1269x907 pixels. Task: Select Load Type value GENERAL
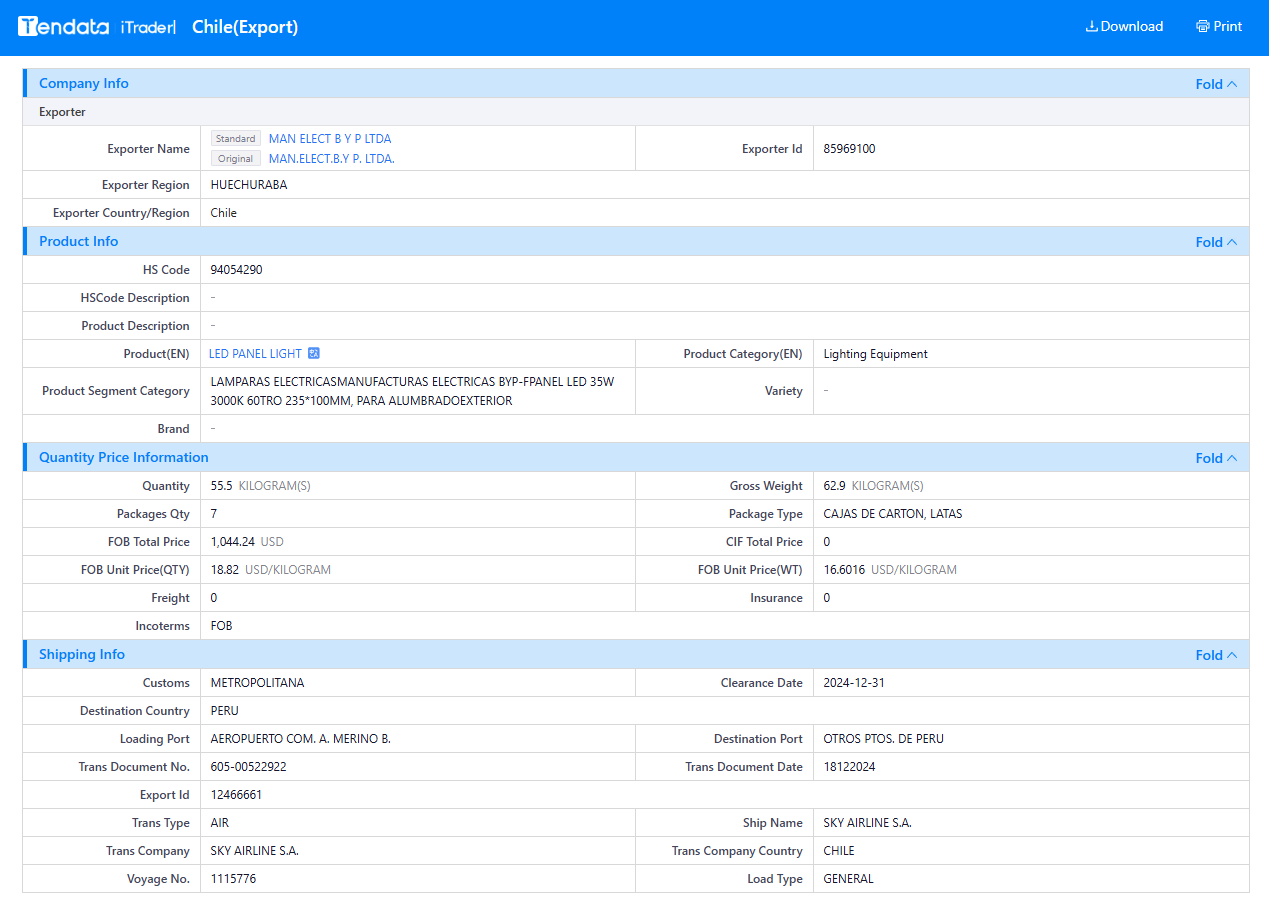click(849, 879)
